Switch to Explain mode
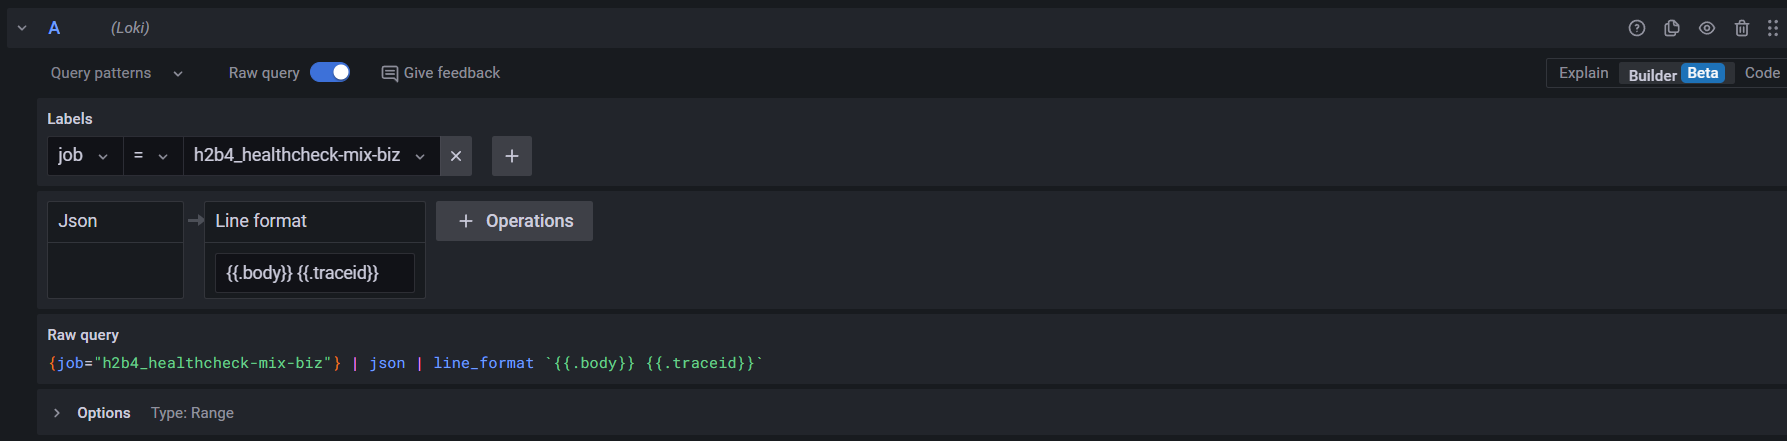 tap(1583, 73)
